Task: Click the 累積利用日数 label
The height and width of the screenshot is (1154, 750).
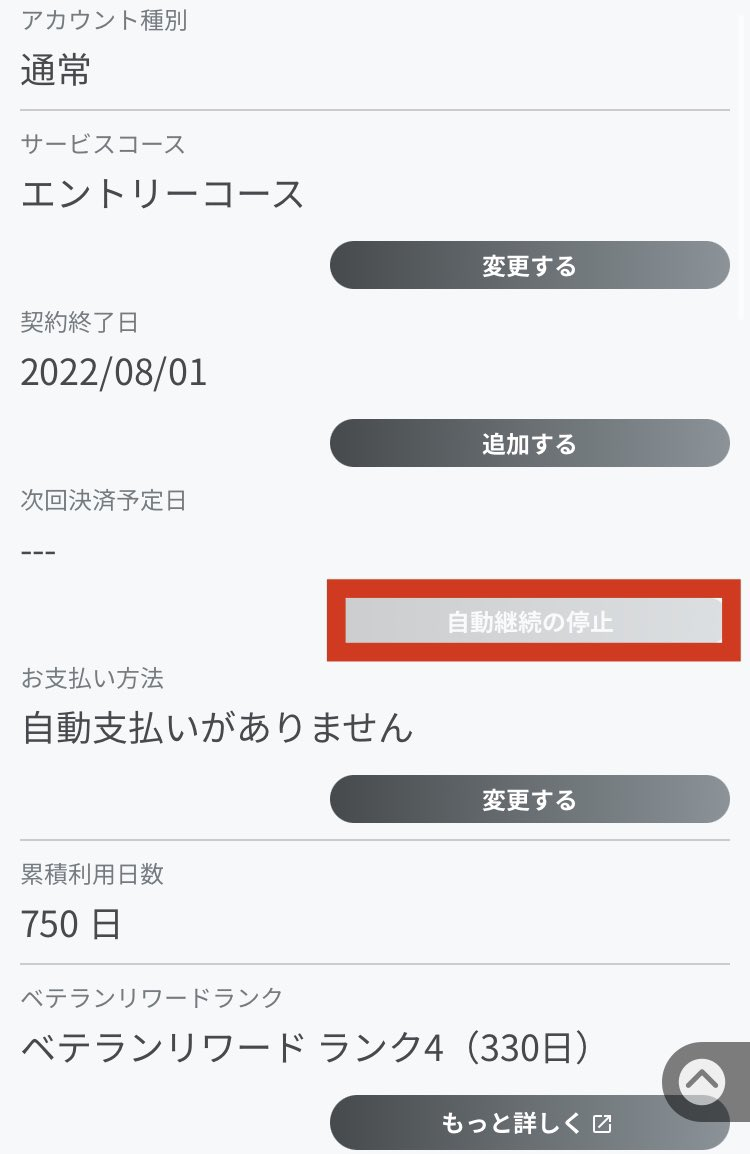Action: point(92,874)
